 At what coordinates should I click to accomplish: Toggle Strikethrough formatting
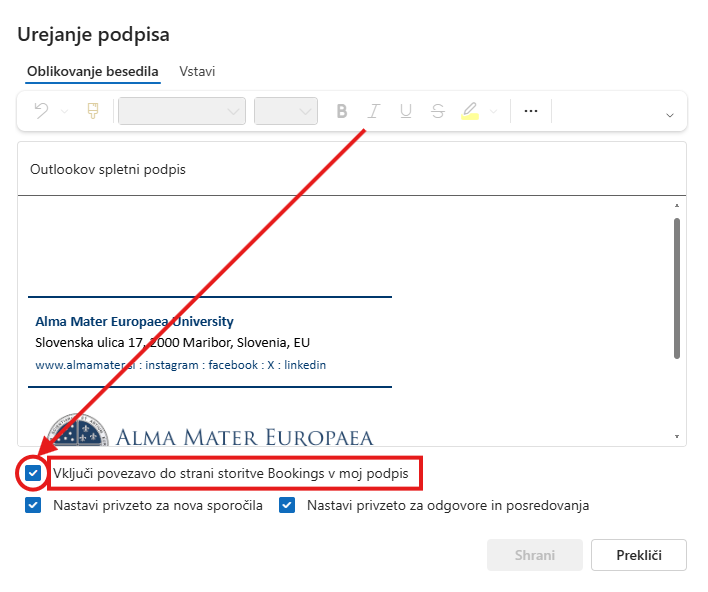coord(438,111)
